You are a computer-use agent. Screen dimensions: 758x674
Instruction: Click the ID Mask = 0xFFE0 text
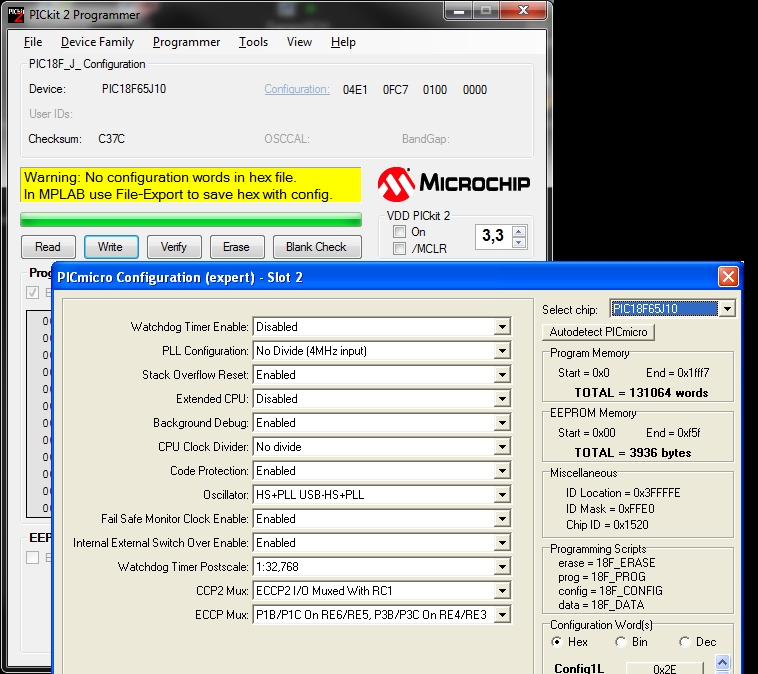pyautogui.click(x=610, y=509)
